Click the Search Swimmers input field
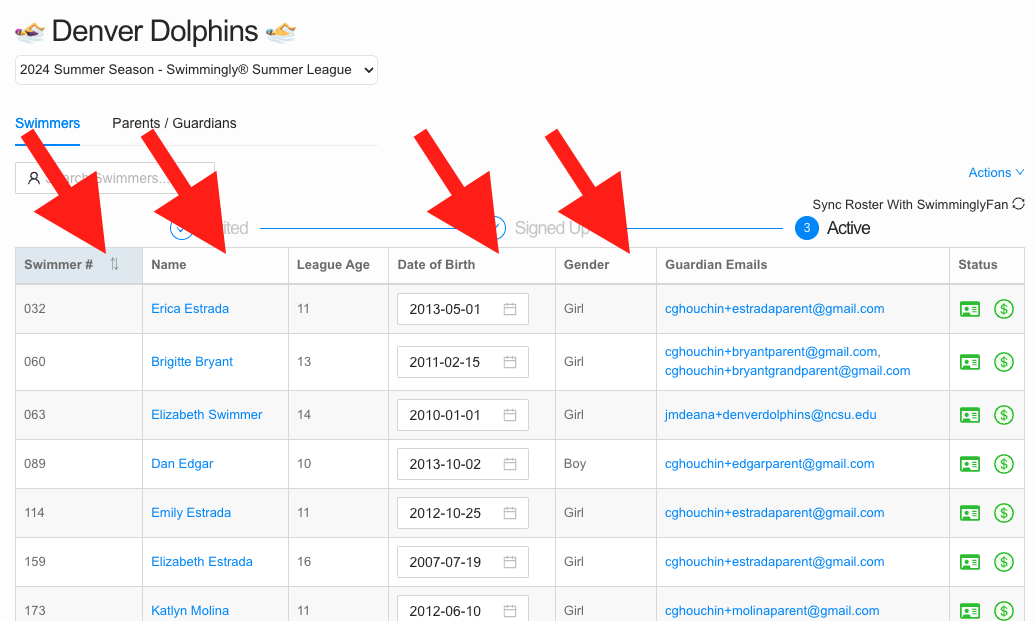The height and width of the screenshot is (621, 1035). click(115, 178)
